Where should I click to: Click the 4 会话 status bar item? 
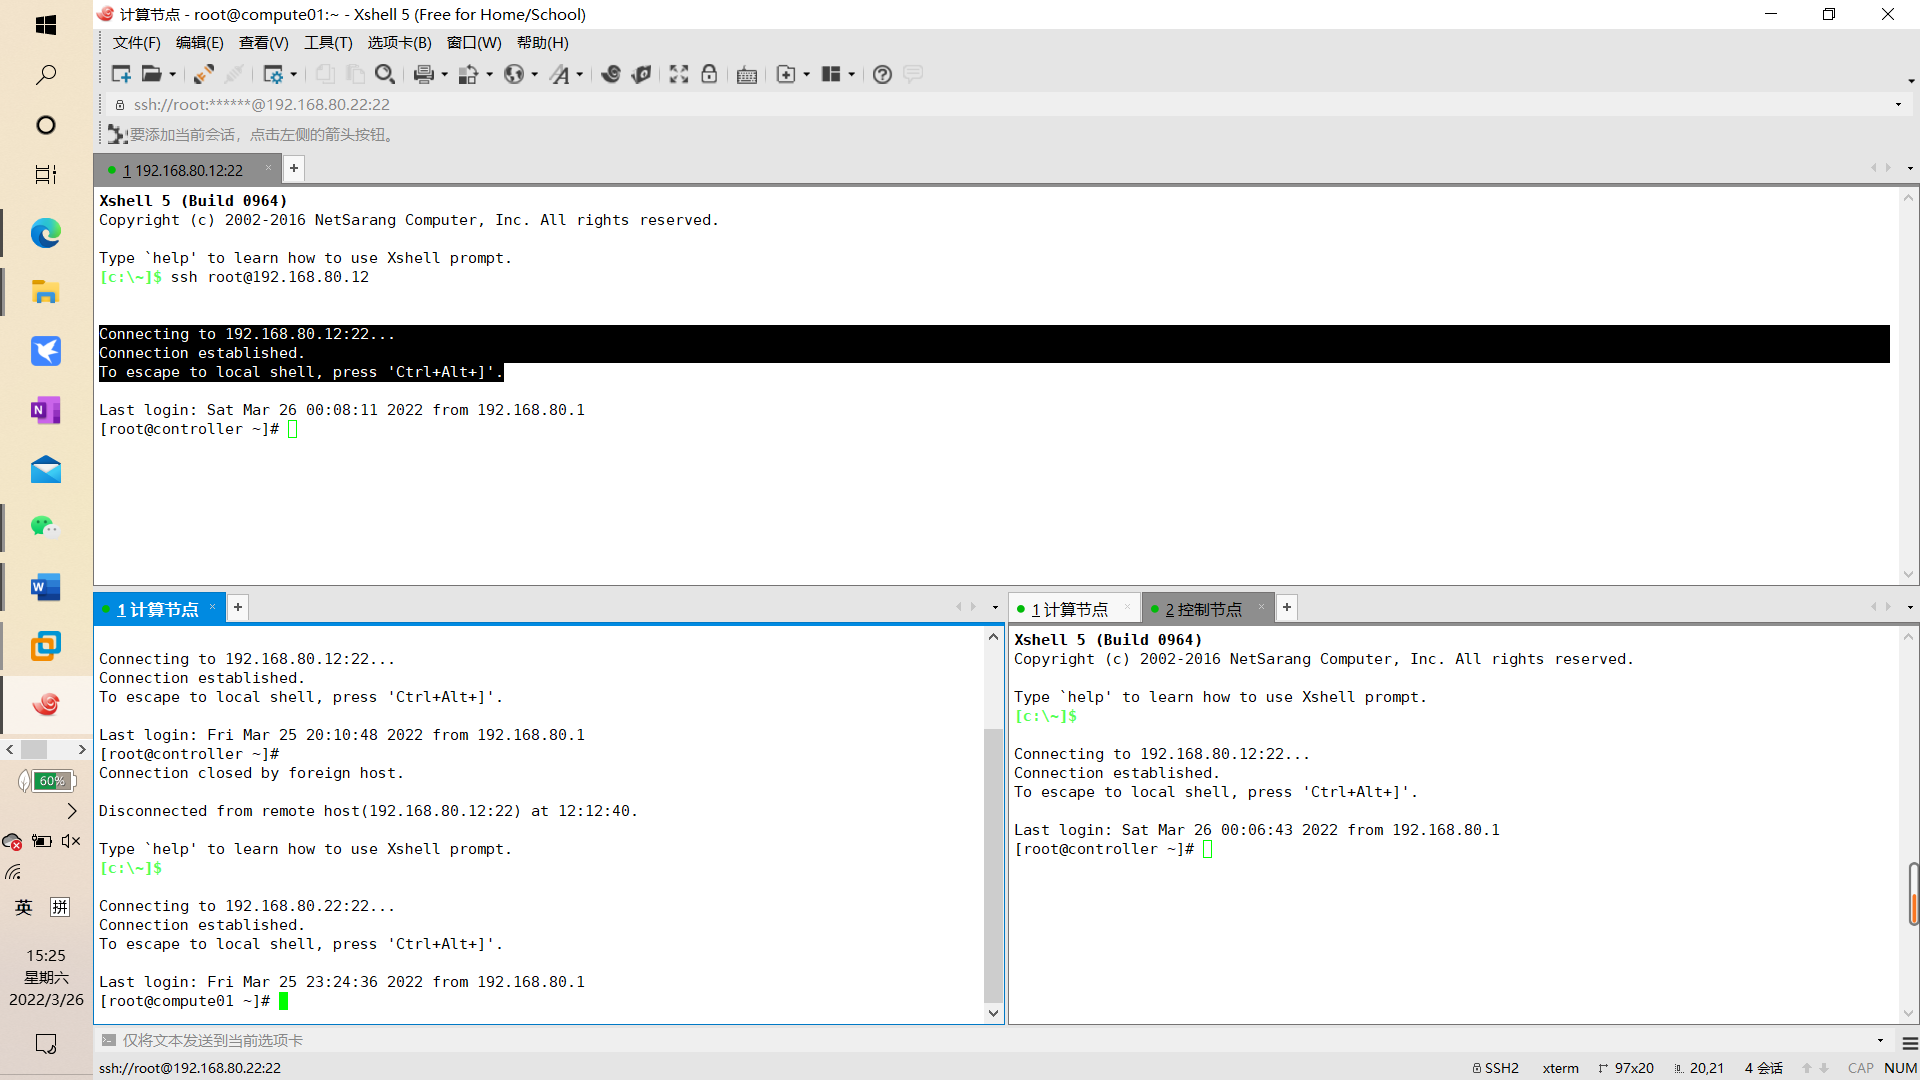click(x=1765, y=1068)
